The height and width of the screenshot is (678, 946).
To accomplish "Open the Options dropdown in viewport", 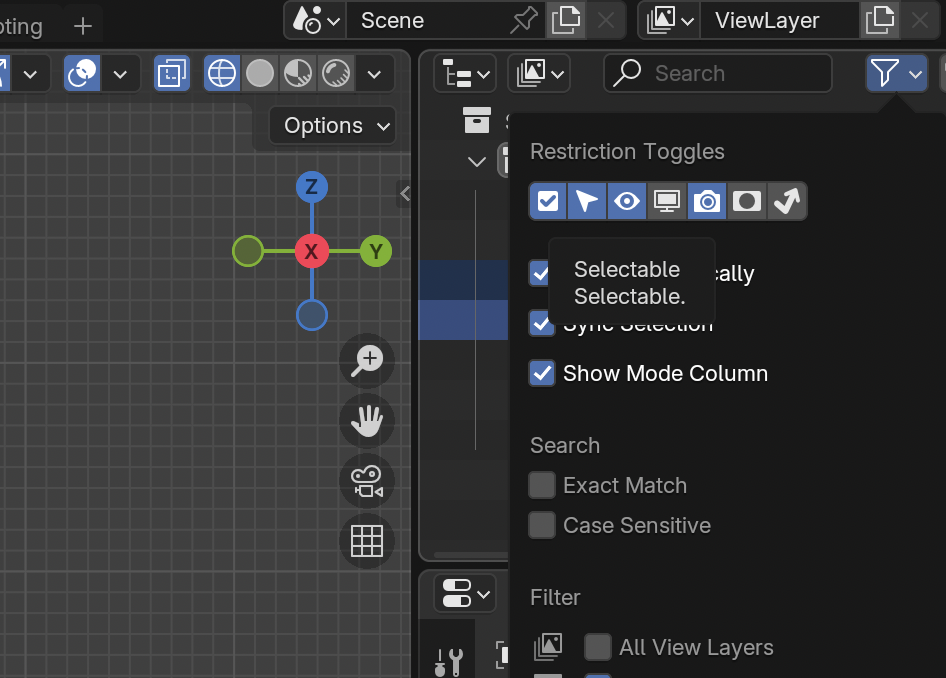I will 332,125.
